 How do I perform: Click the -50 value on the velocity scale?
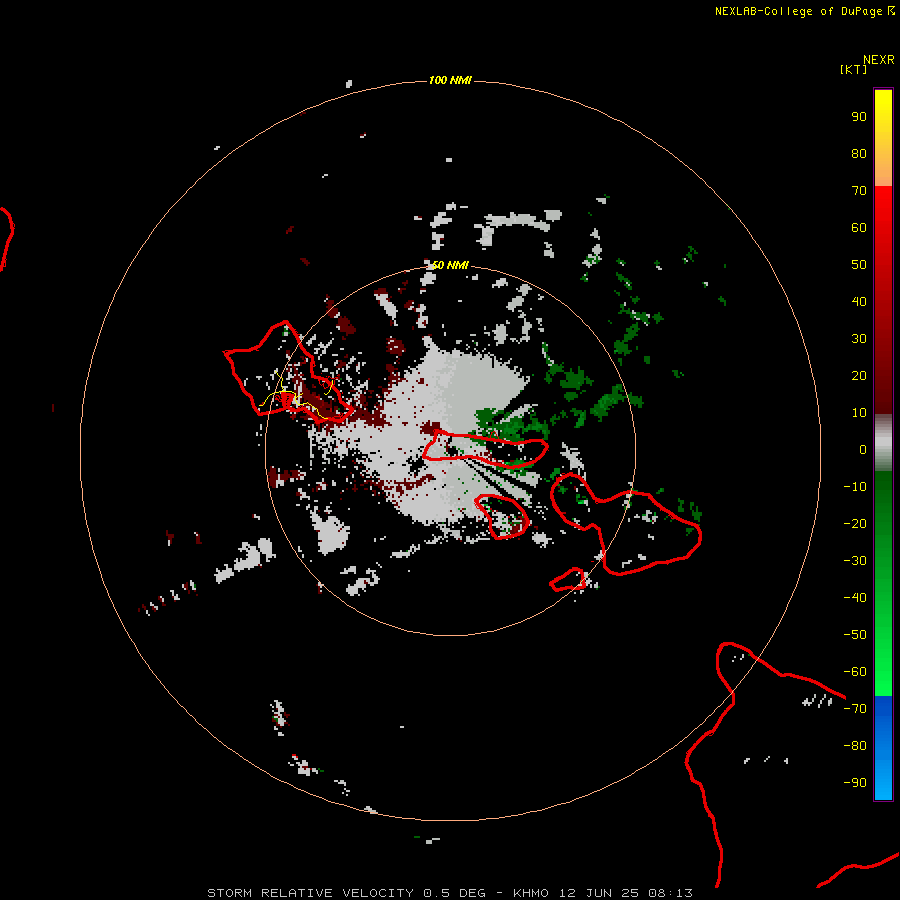855,635
